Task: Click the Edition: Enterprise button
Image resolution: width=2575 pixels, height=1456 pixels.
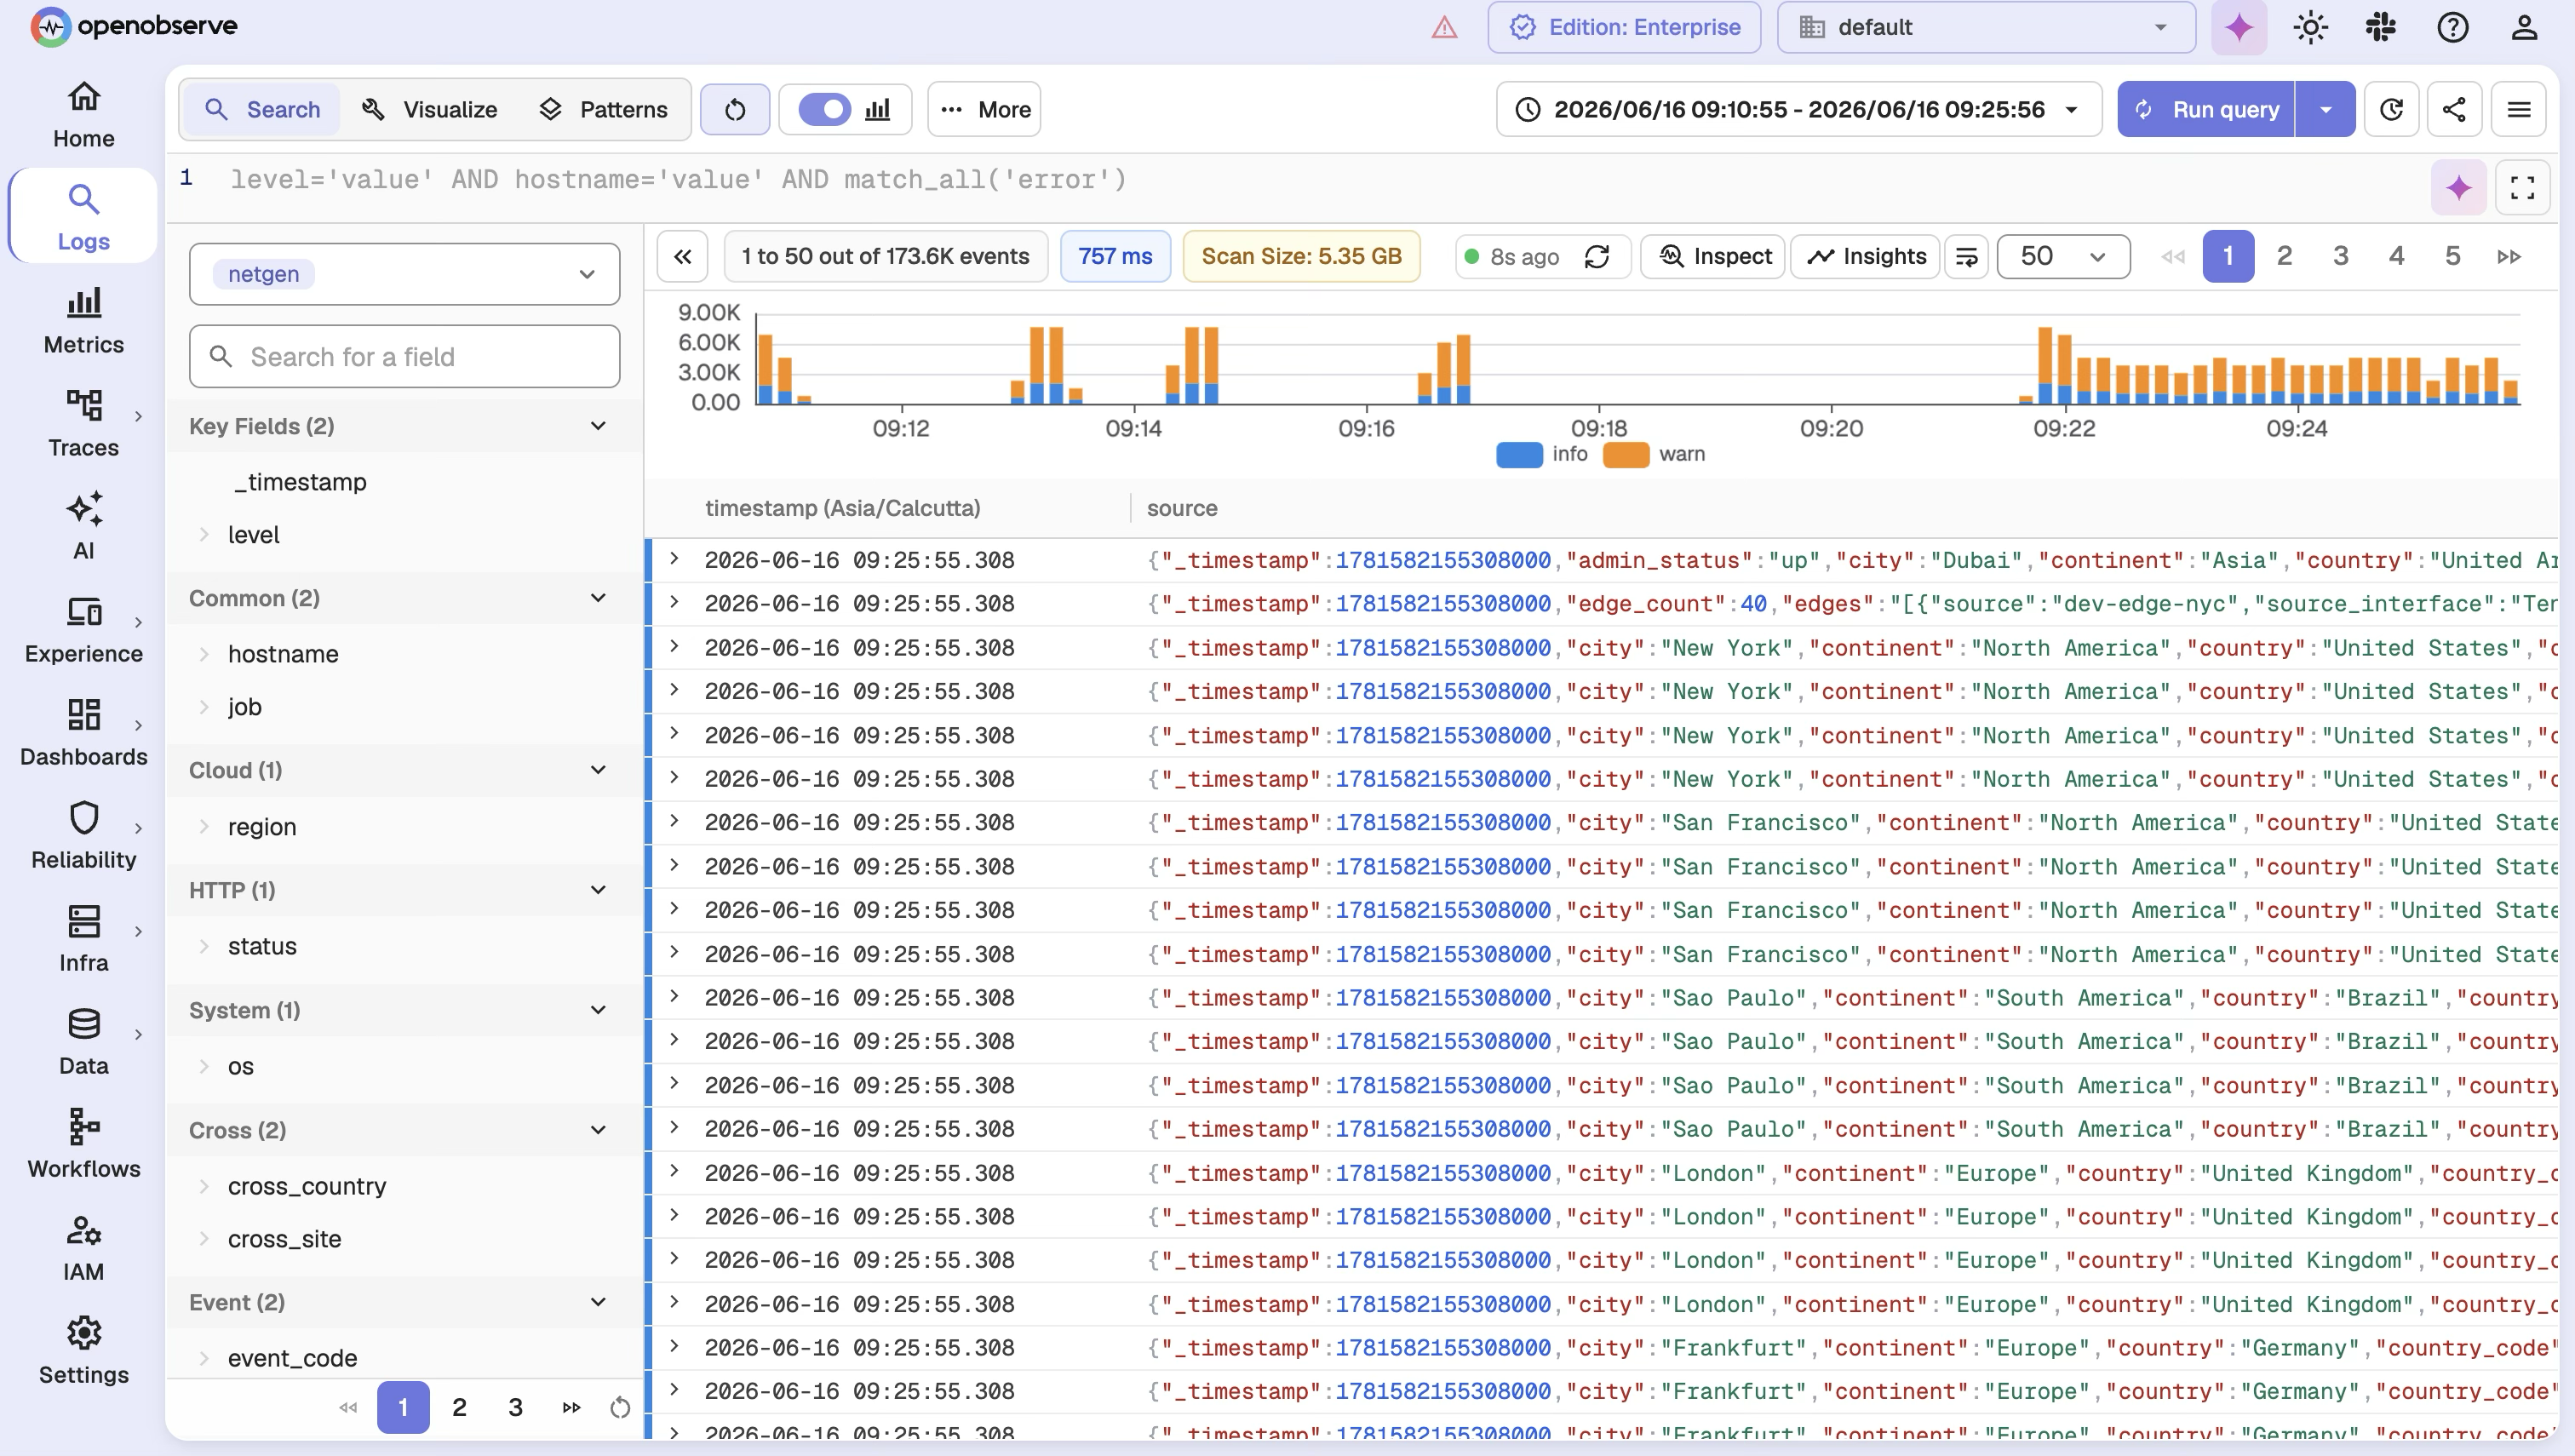Action: (1624, 27)
